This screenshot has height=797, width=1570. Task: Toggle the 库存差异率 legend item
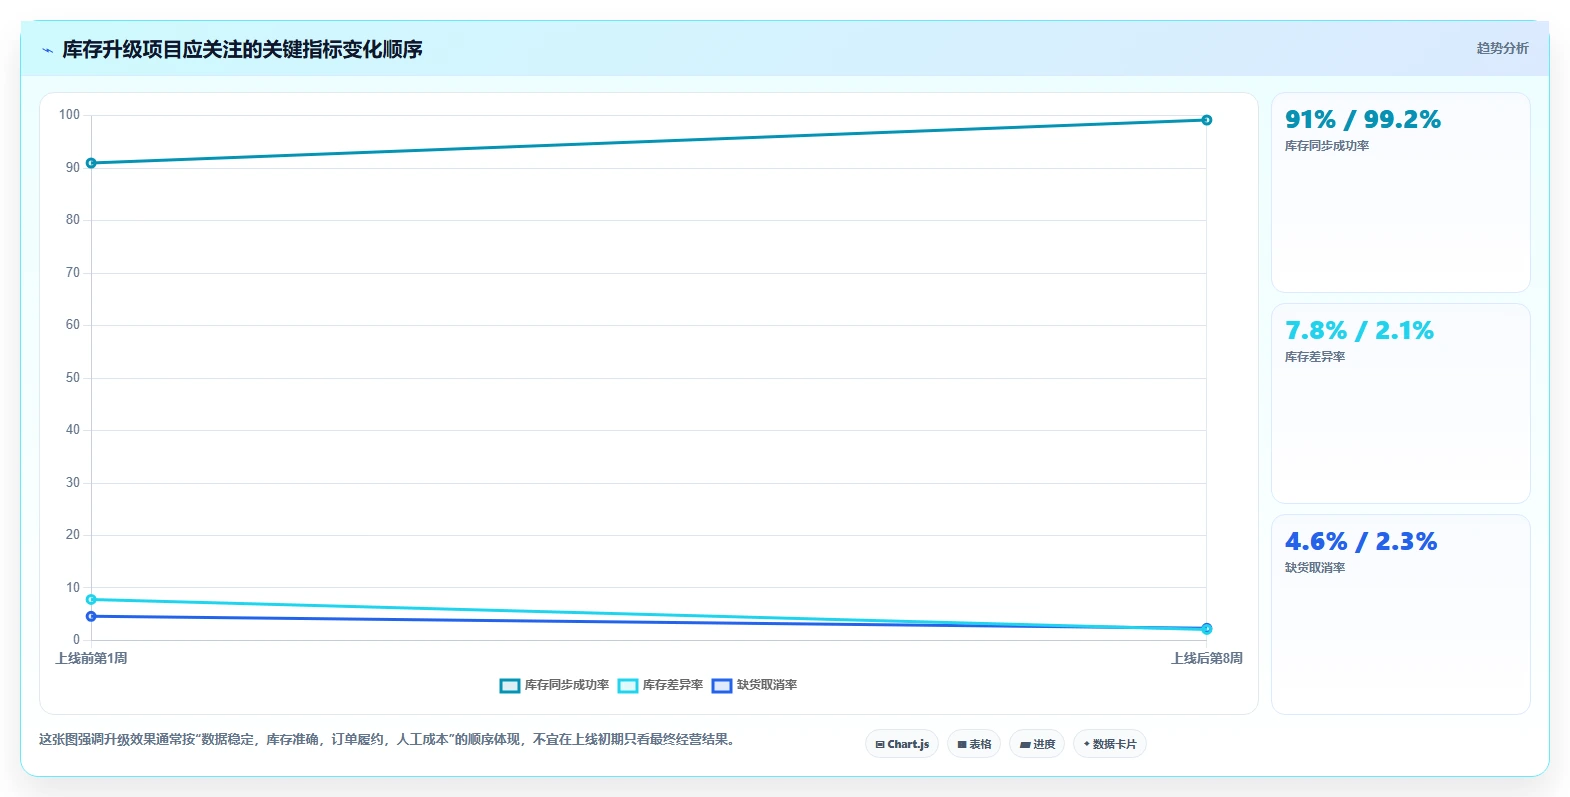pos(660,685)
